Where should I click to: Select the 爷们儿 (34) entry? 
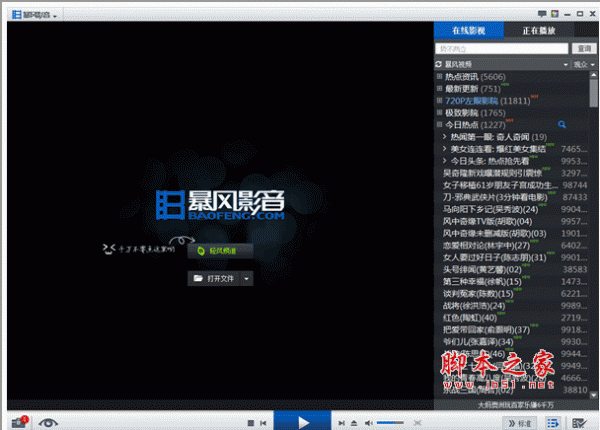click(x=515, y=342)
